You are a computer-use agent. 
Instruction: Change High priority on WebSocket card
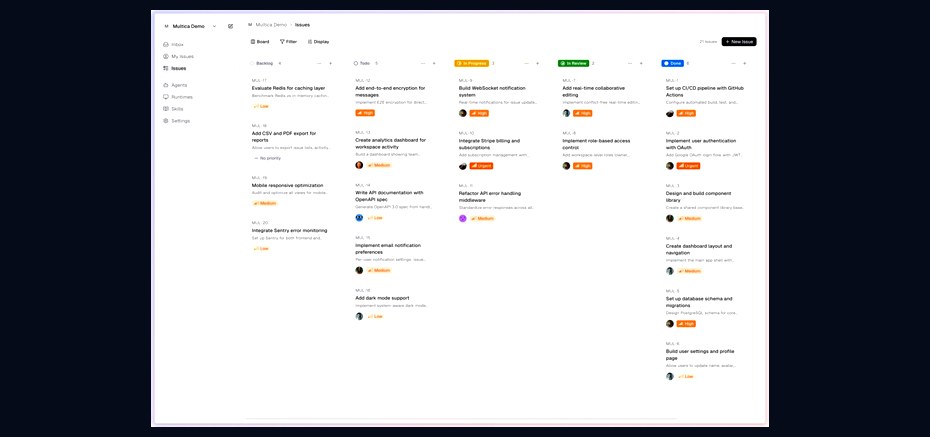click(479, 113)
